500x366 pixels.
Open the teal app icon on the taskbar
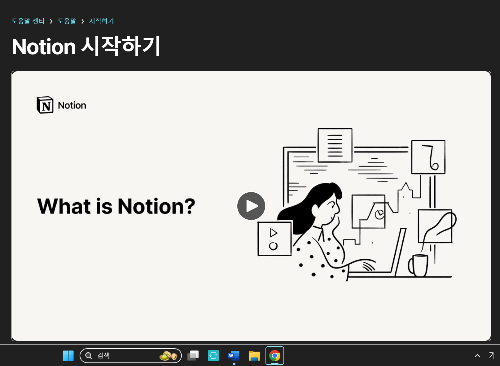[x=213, y=356]
